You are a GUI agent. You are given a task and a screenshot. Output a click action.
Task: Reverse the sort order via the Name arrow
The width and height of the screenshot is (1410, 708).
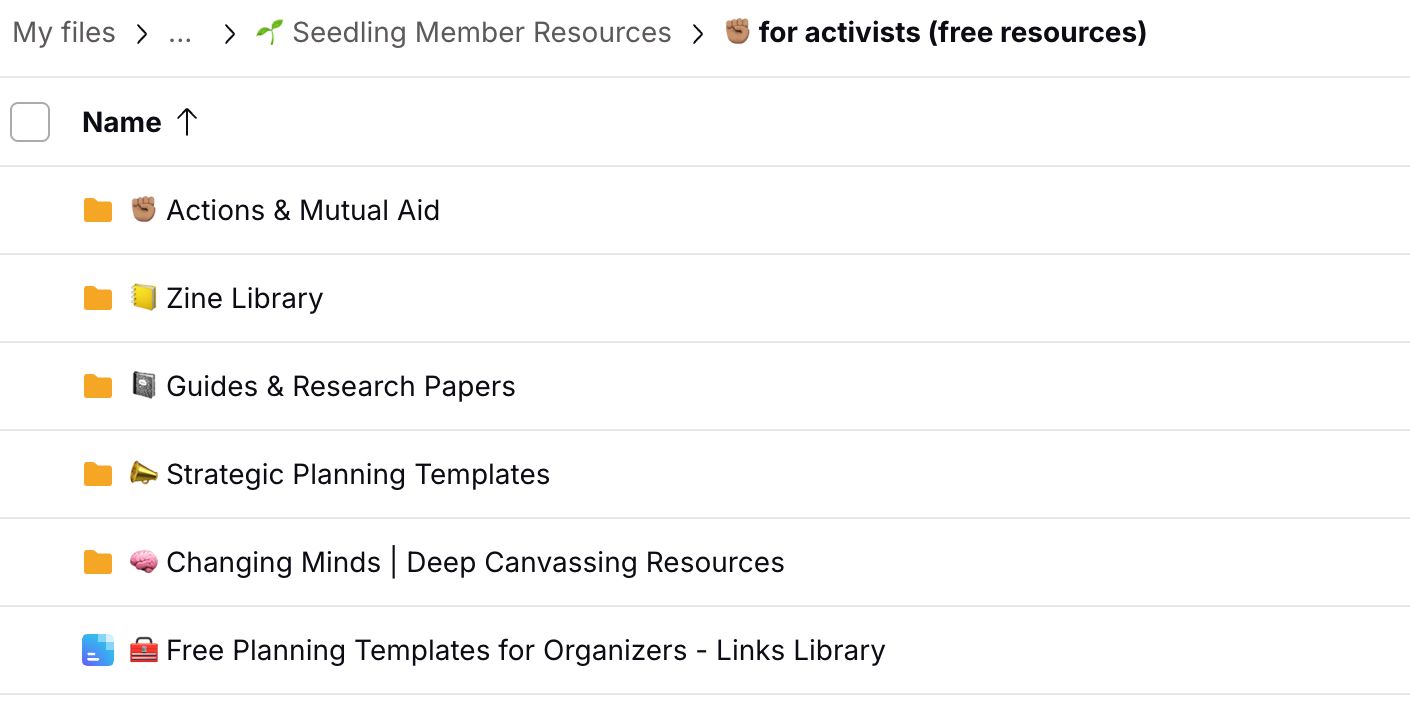pyautogui.click(x=187, y=122)
